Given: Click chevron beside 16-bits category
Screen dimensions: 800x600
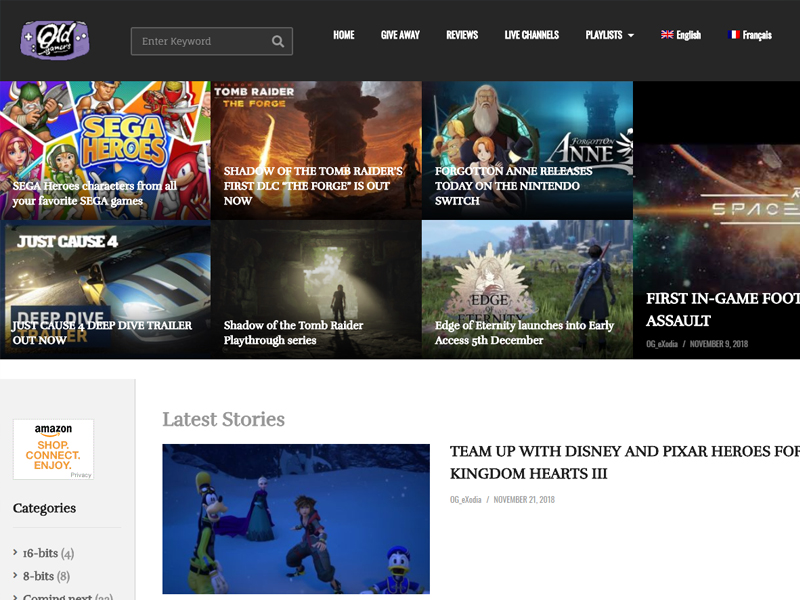Looking at the screenshot, I should (15, 552).
